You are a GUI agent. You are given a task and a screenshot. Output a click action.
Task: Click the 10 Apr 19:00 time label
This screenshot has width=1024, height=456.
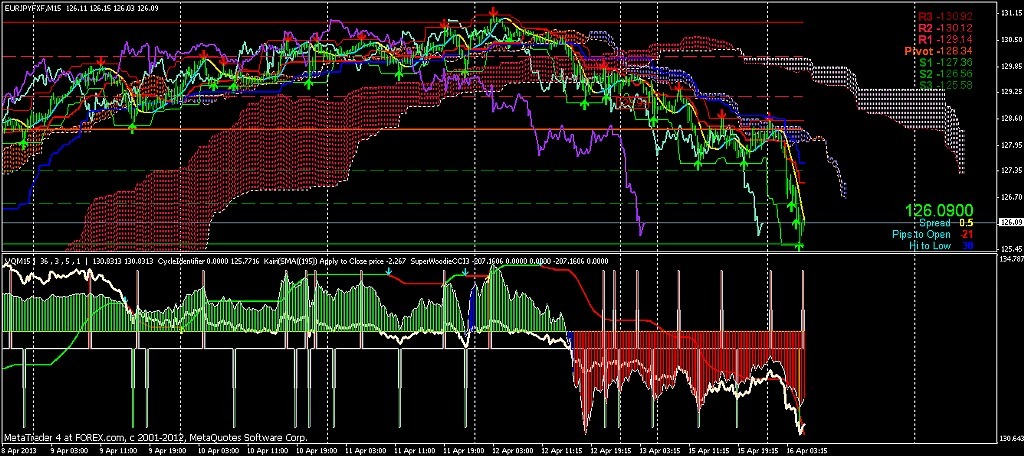coord(319,450)
